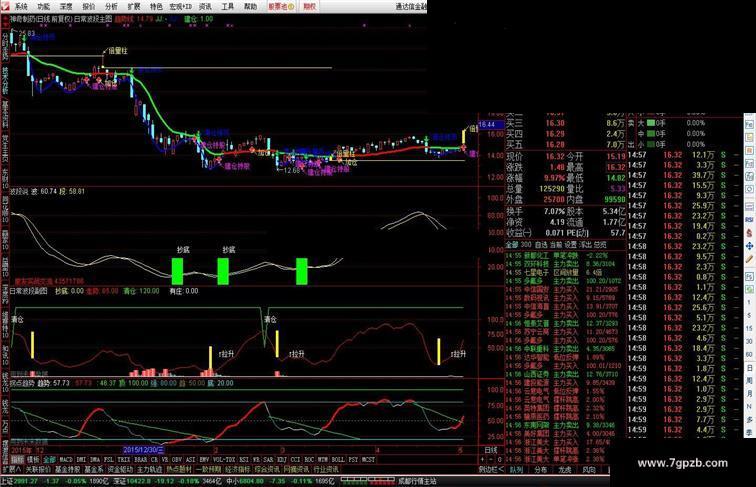Click the 期权 button in top bar
The width and height of the screenshot is (756, 487).
pos(309,6)
